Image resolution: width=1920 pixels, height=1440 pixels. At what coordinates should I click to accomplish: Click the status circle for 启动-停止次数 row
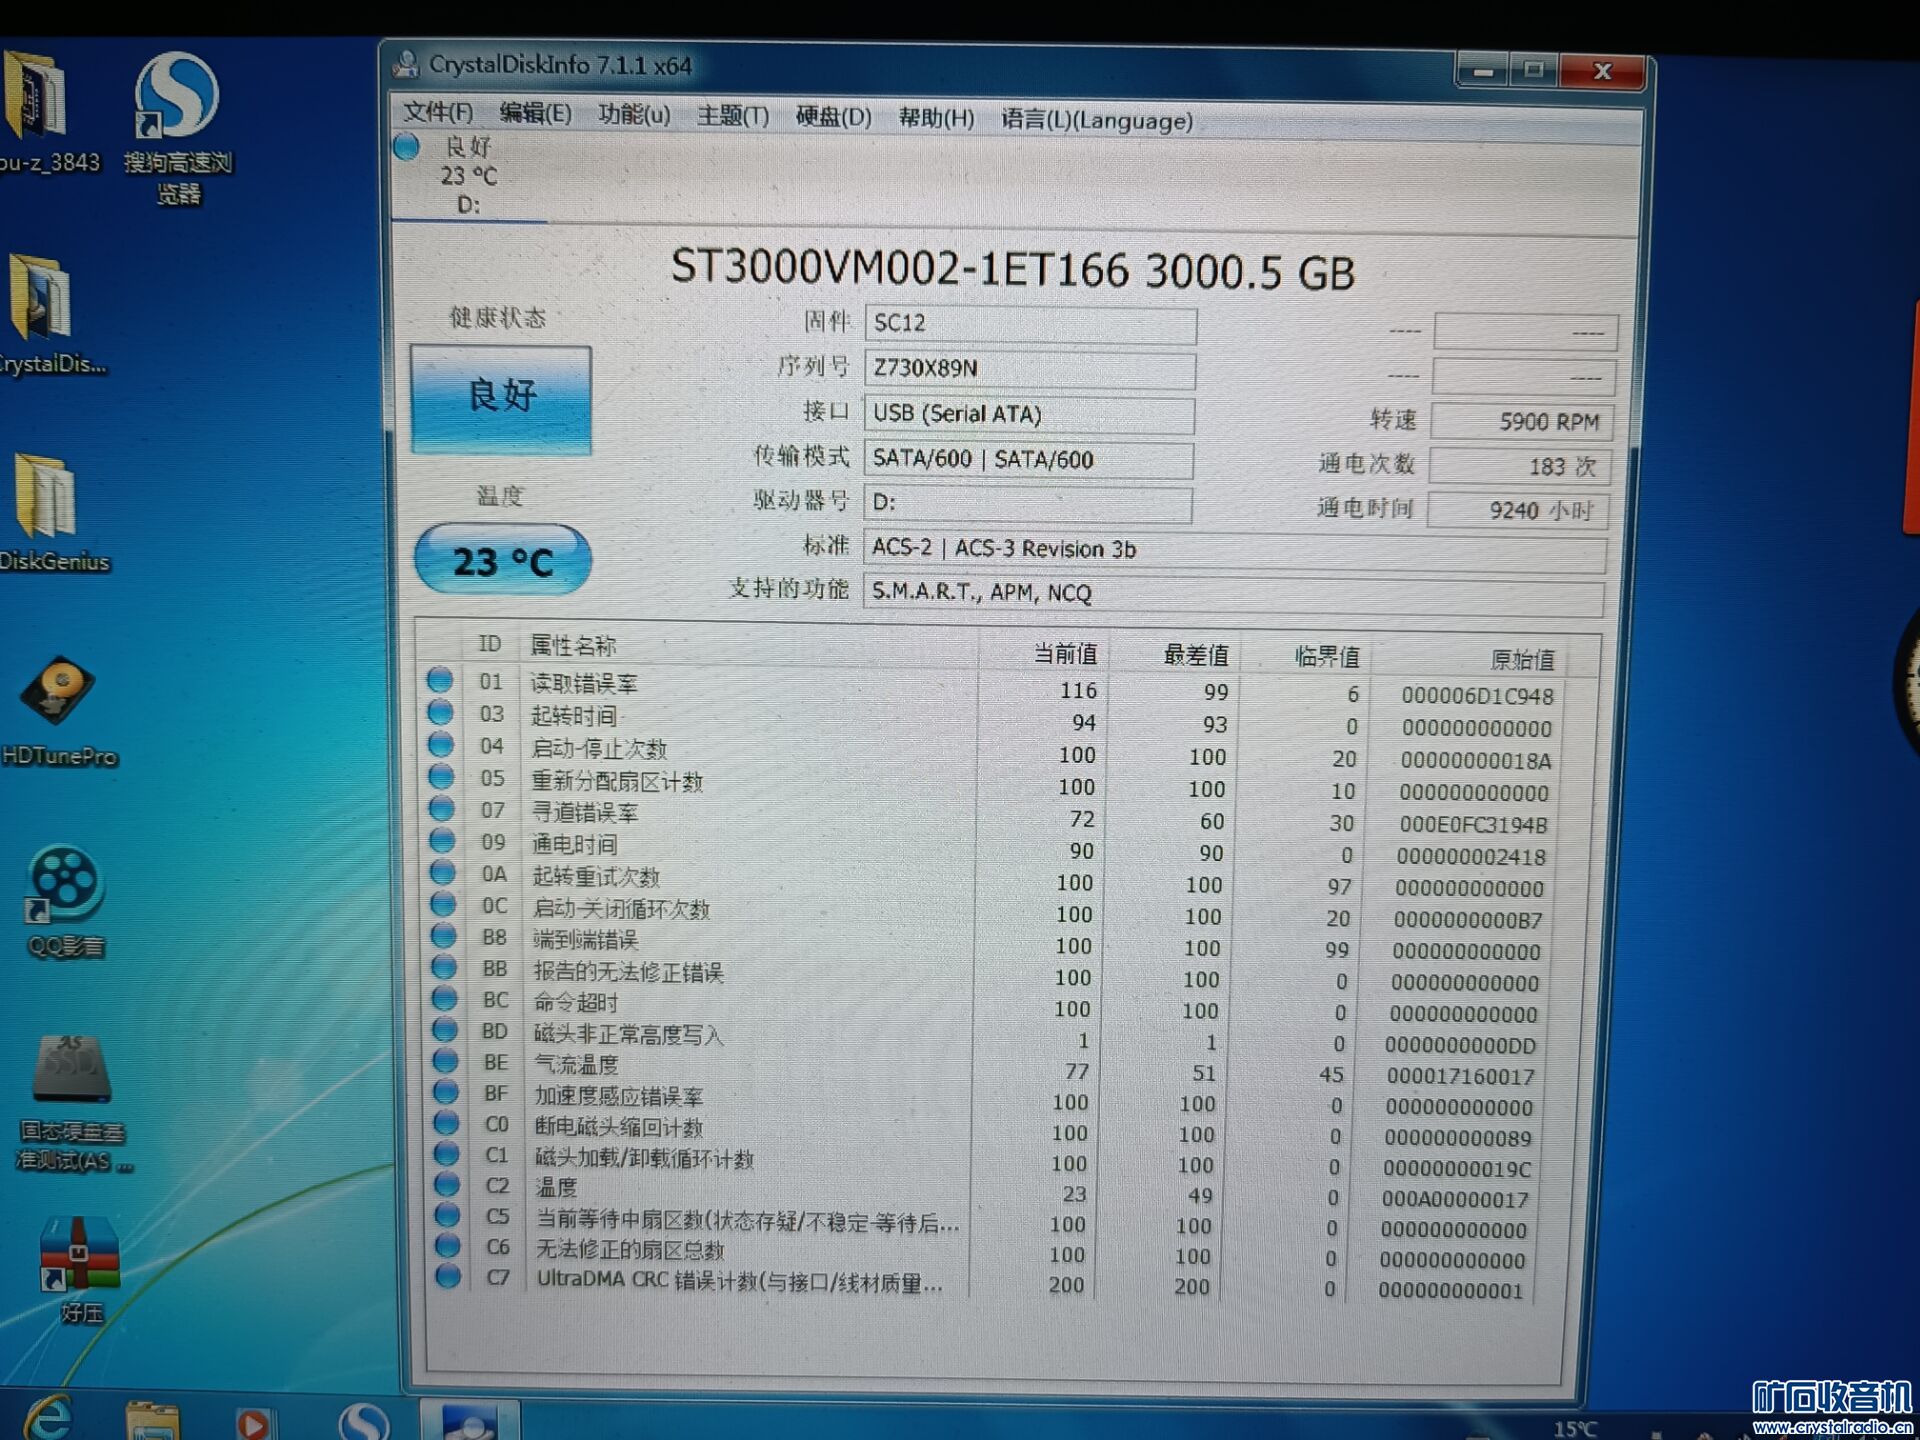click(441, 744)
